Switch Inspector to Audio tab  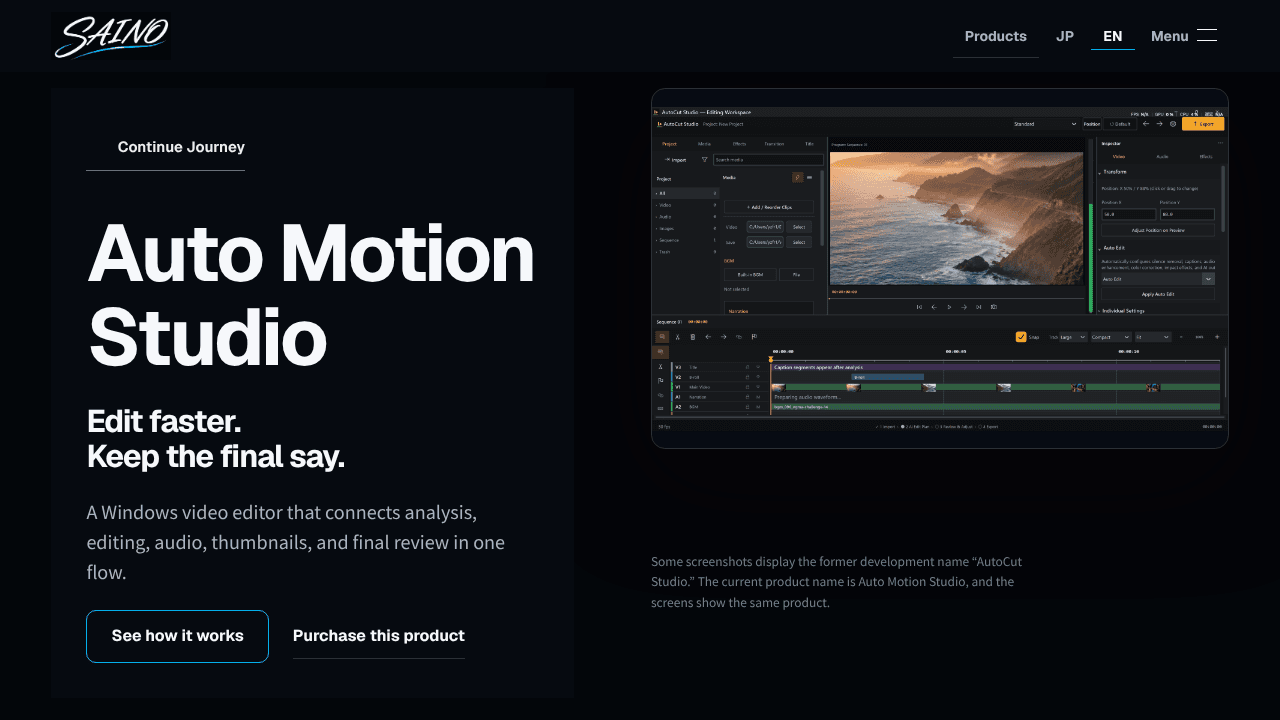tap(1162, 156)
